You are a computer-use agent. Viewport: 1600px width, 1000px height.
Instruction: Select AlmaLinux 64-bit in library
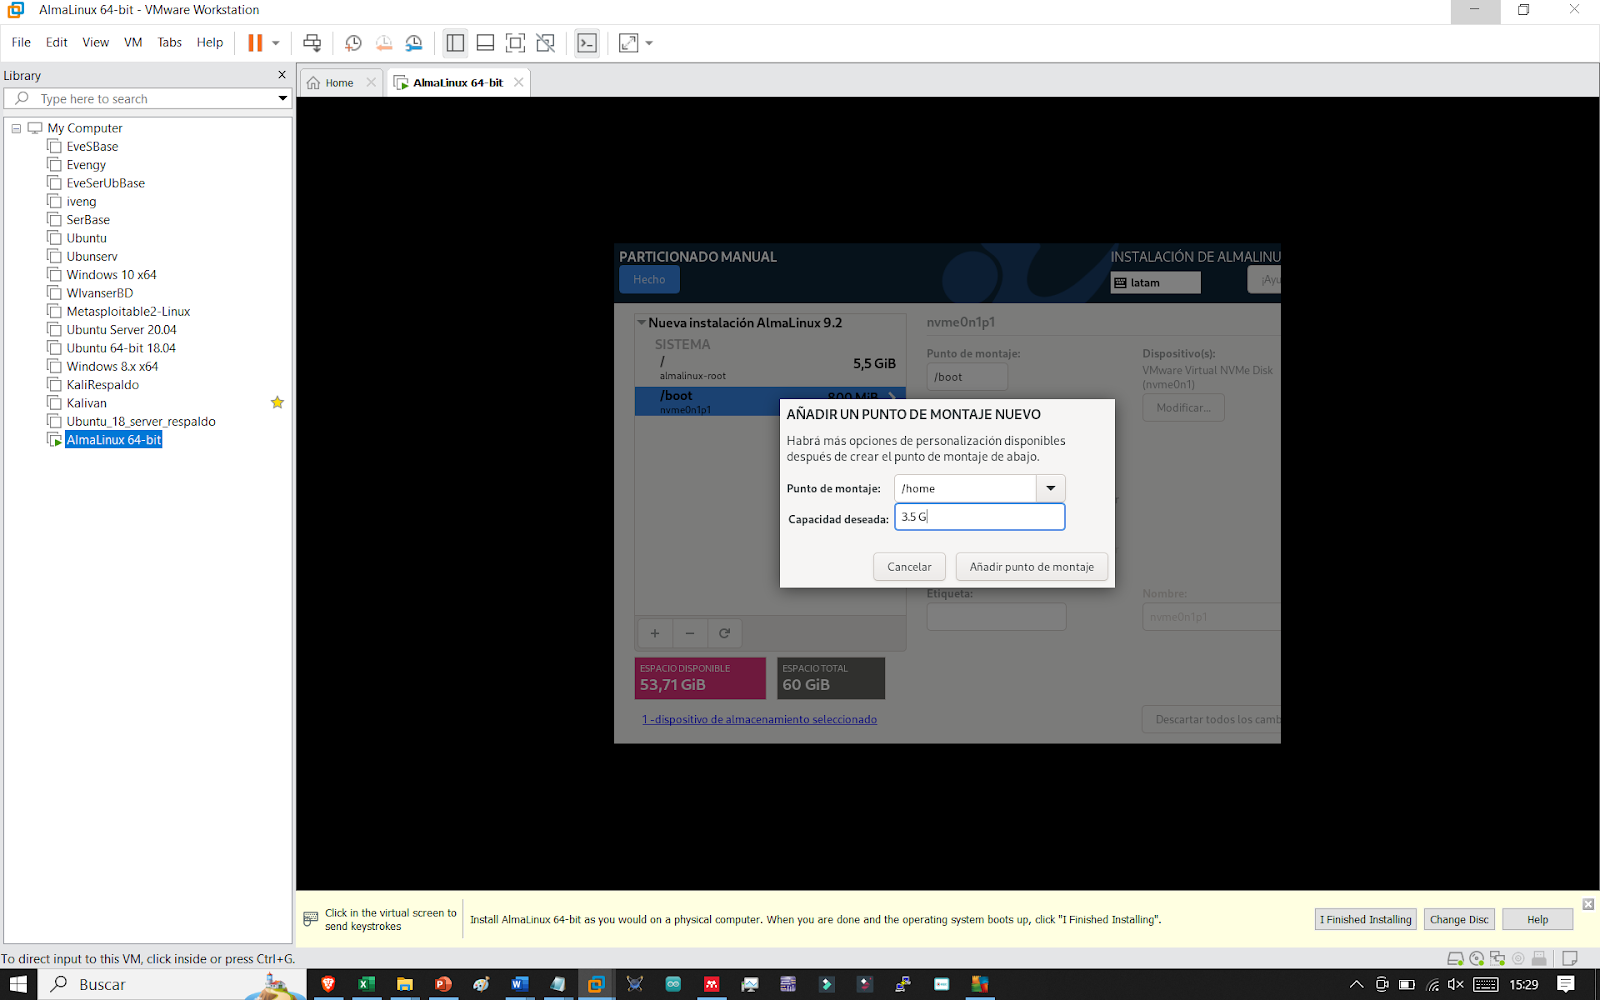113,440
